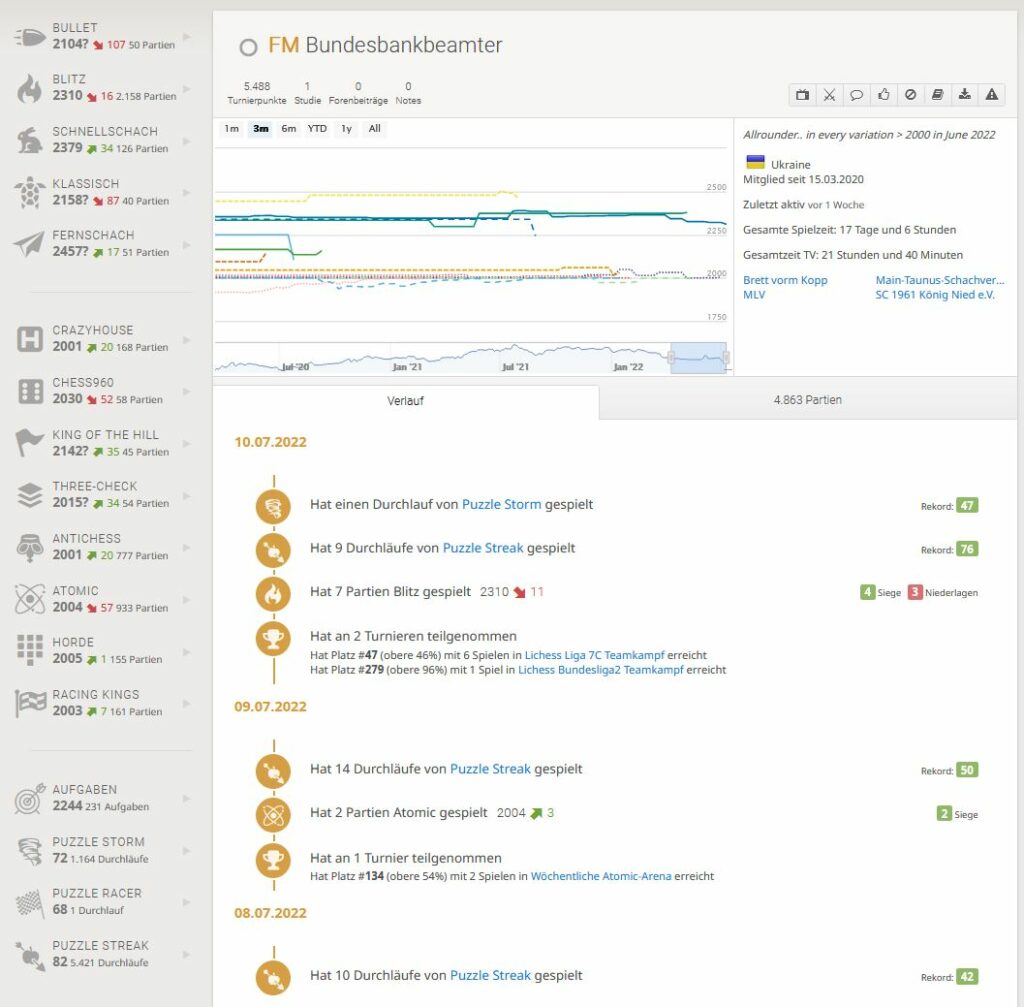
Task: Click the TV watch icon
Action: (802, 95)
